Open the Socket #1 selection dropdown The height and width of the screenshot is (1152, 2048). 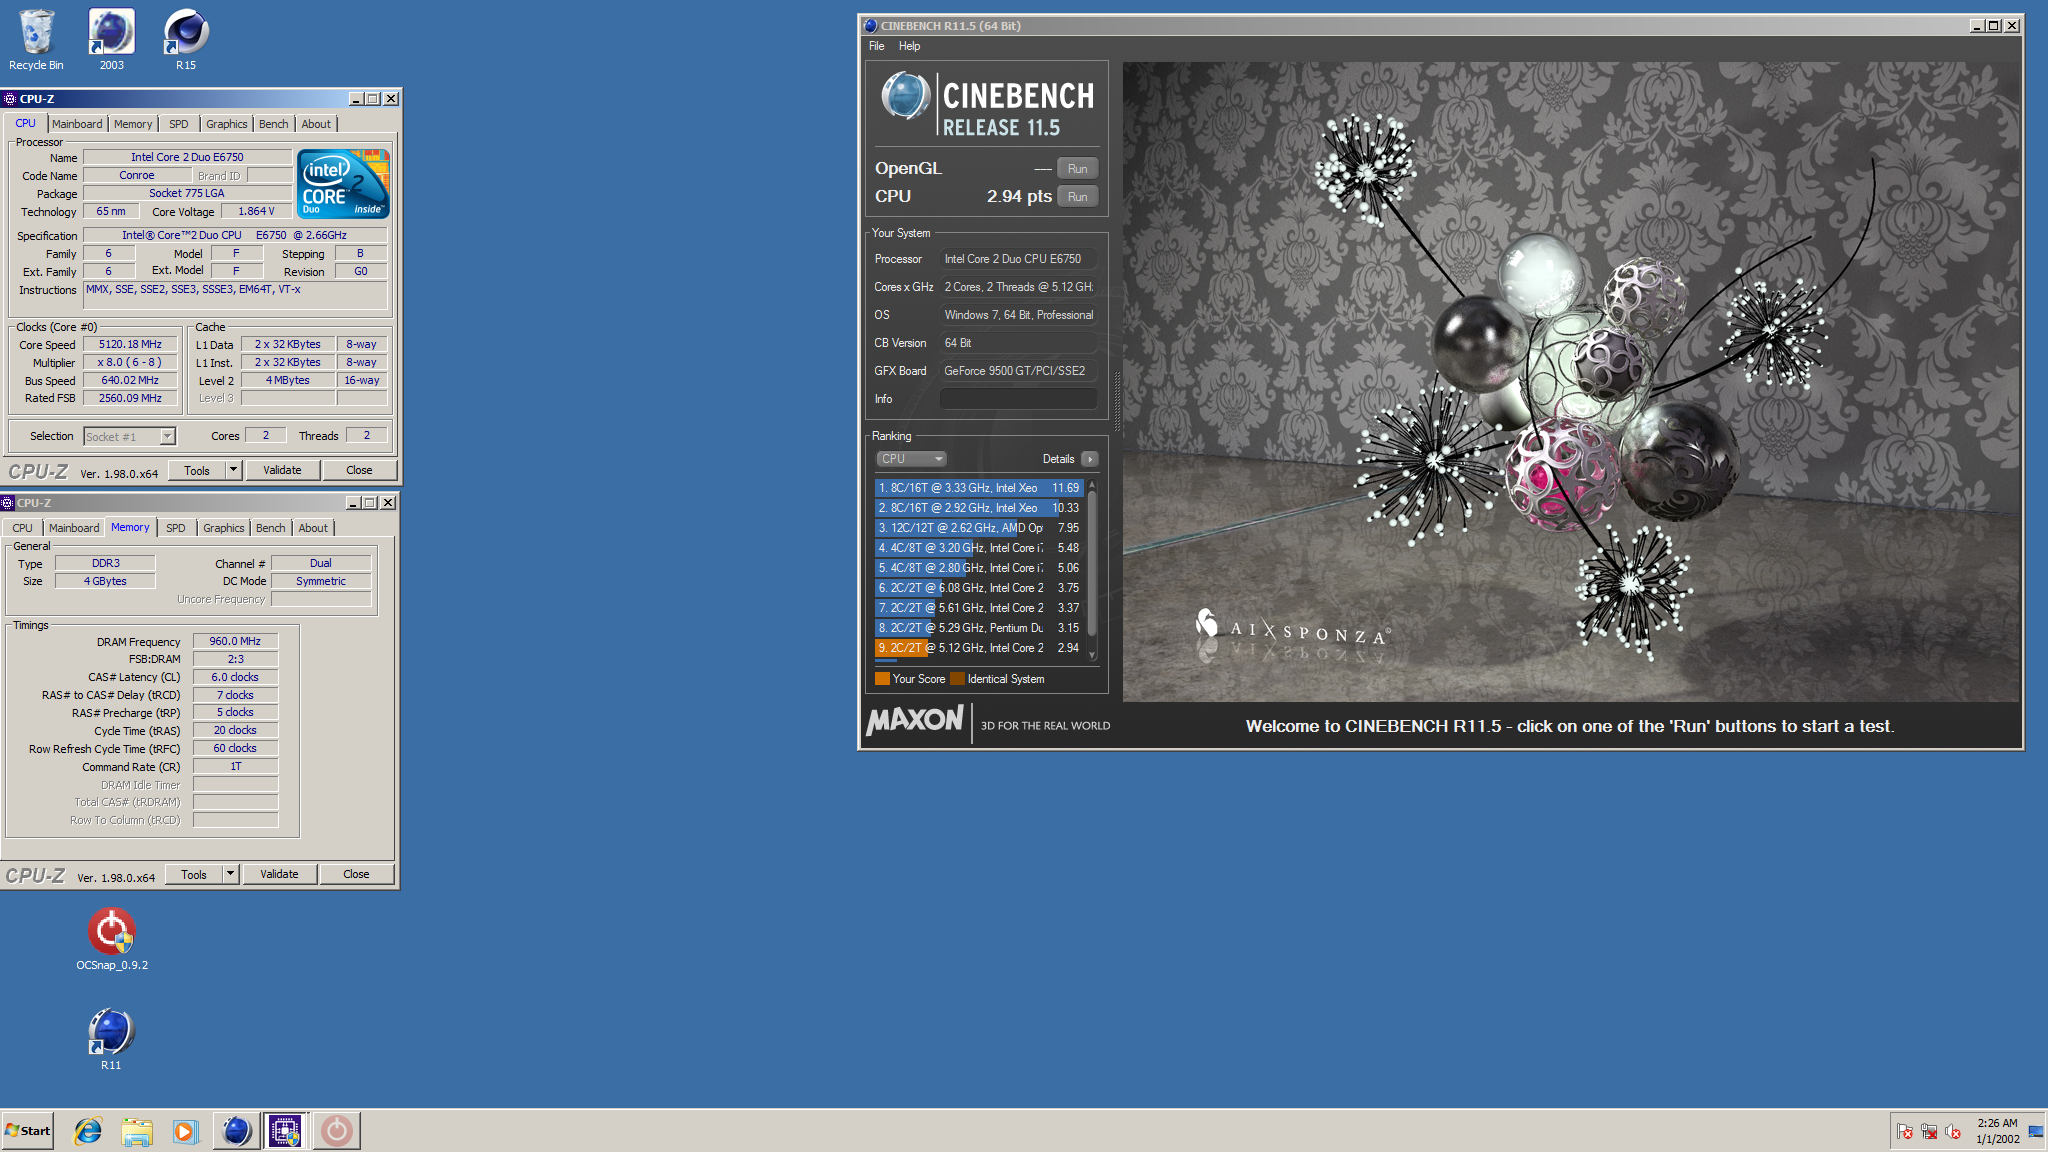130,436
